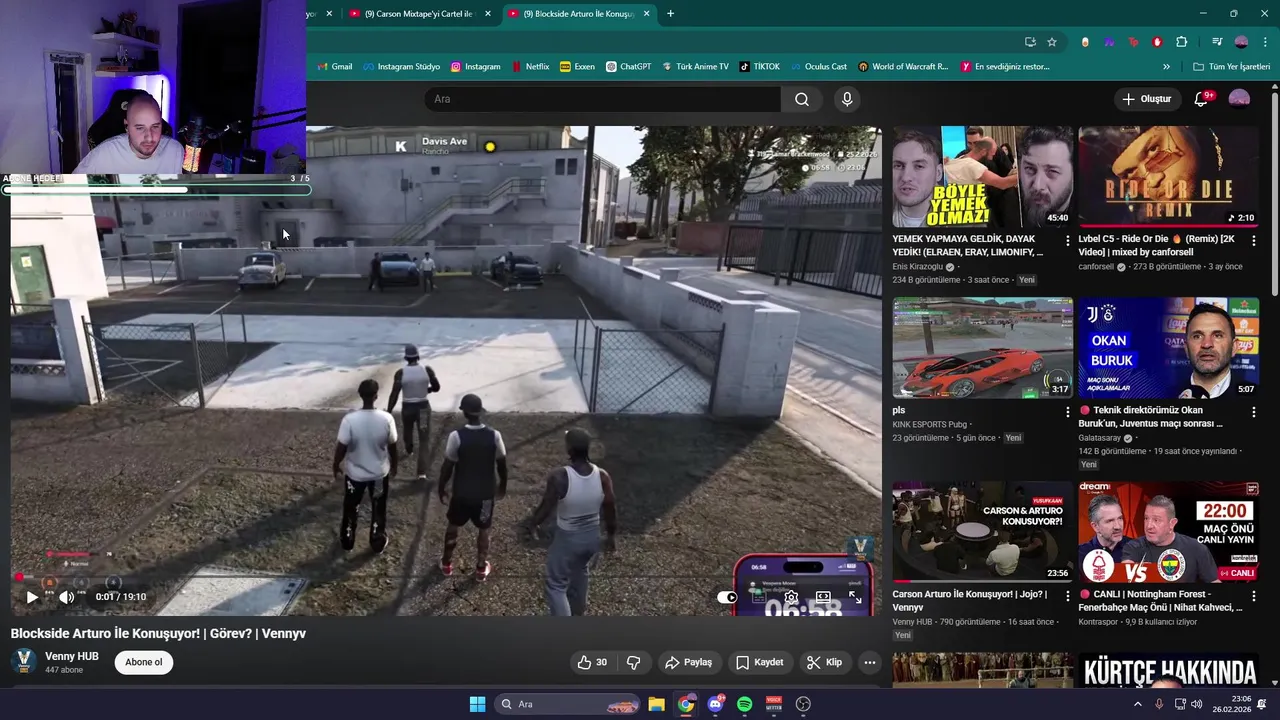Click the YouTube search magnifier button

[802, 99]
